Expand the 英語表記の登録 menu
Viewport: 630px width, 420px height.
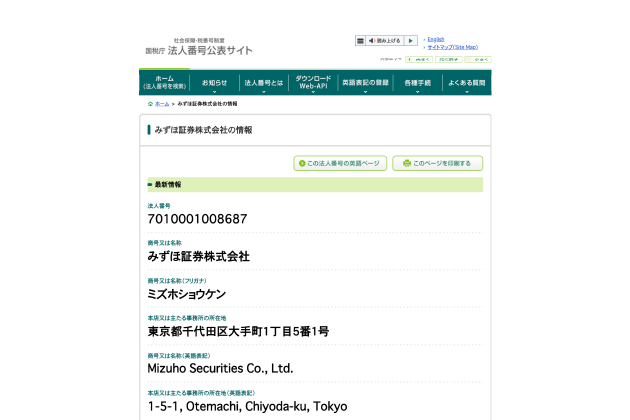pos(365,83)
